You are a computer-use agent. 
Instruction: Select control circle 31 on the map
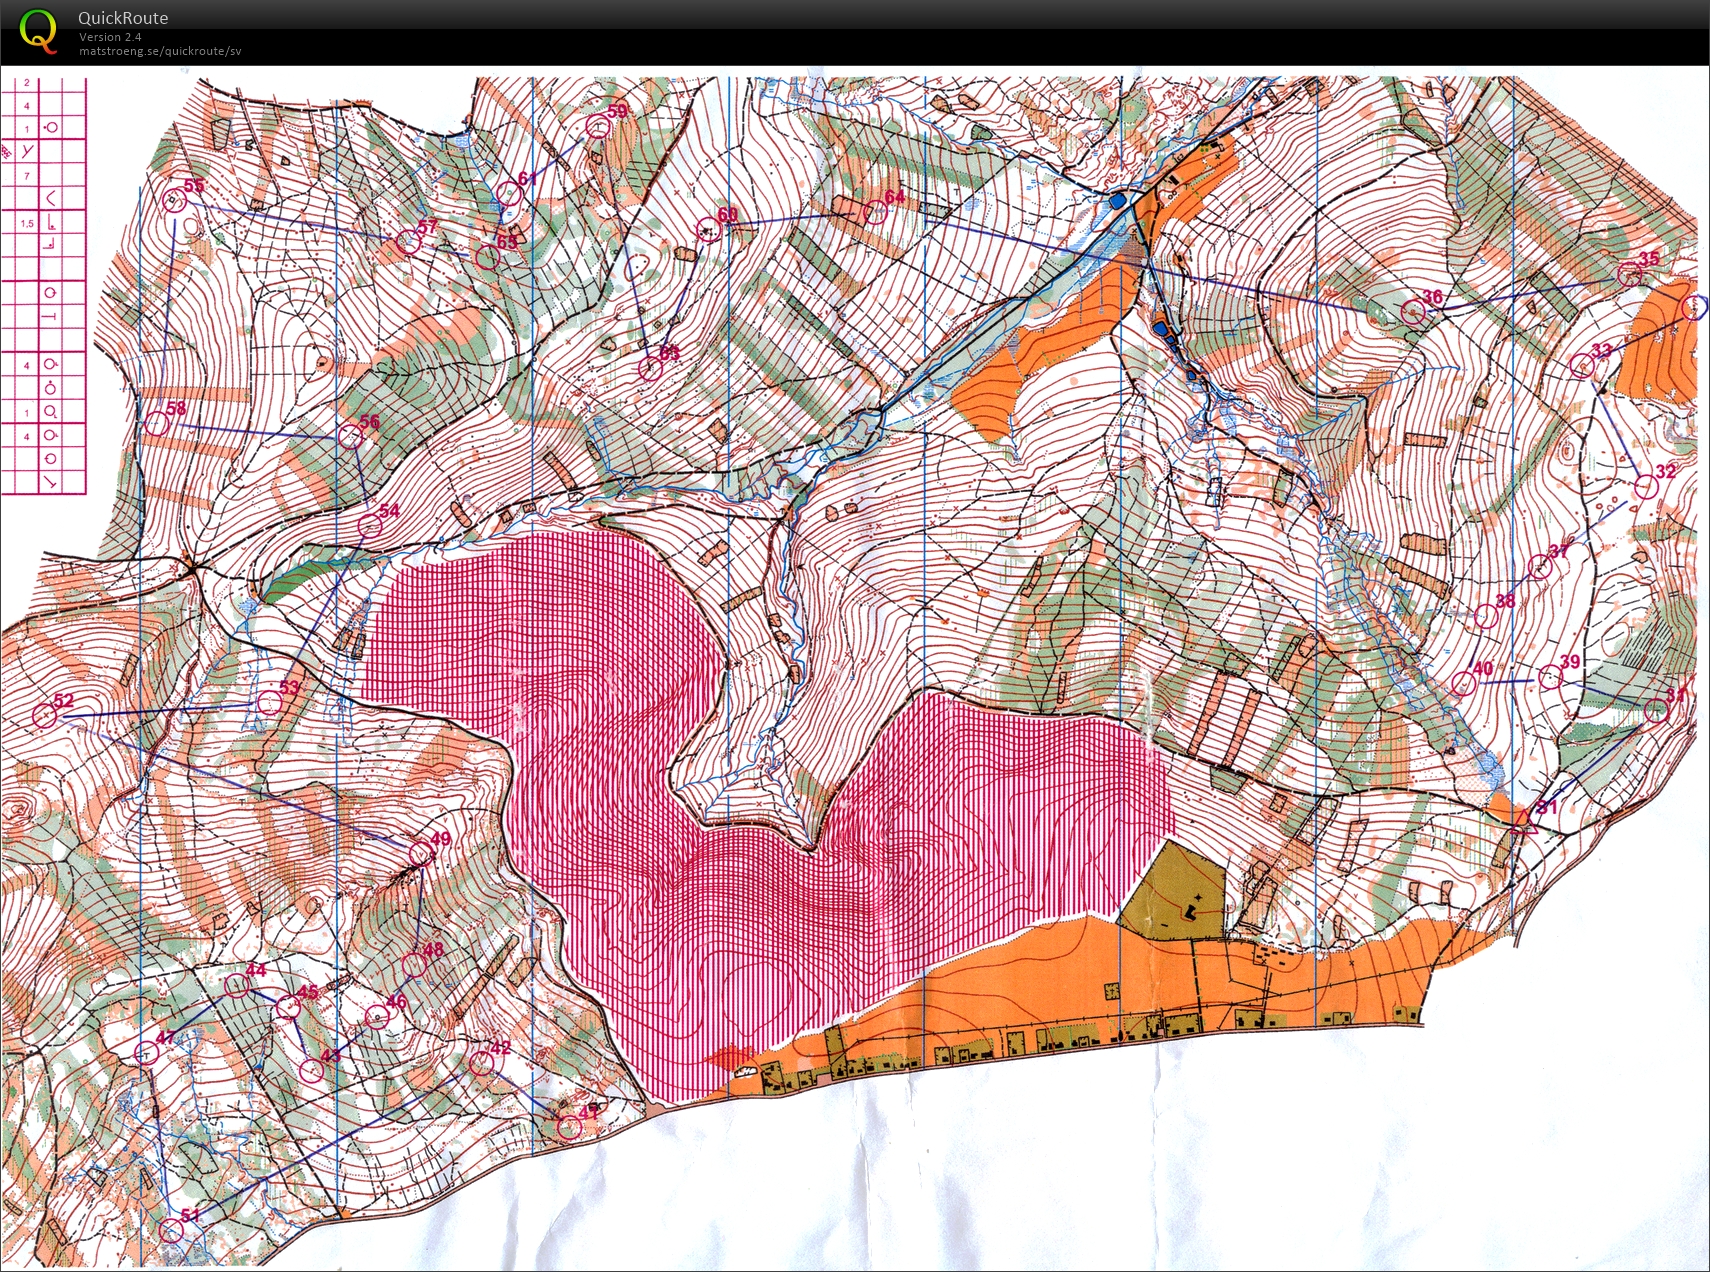[1657, 711]
